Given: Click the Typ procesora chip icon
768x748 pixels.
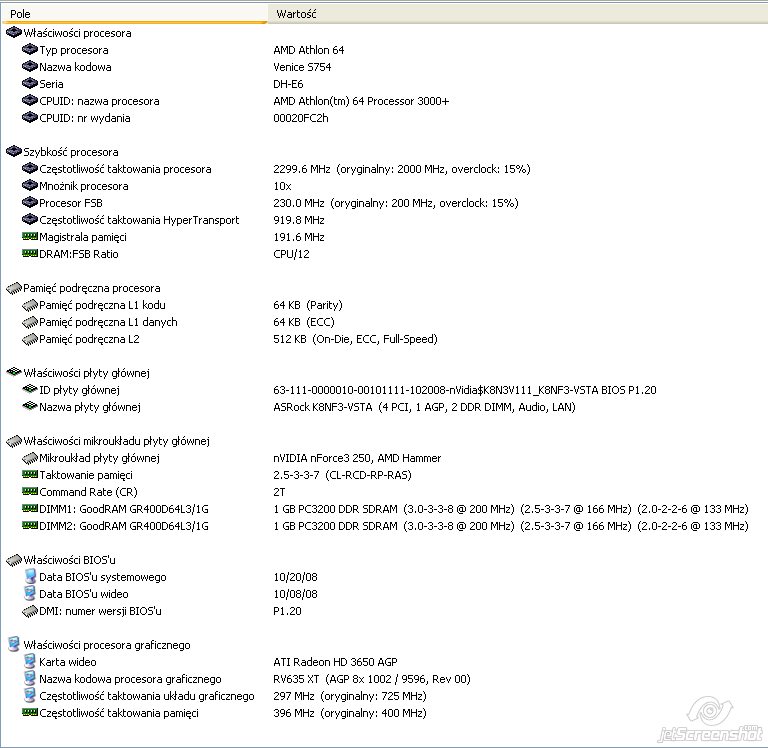Looking at the screenshot, I should click(30, 50).
